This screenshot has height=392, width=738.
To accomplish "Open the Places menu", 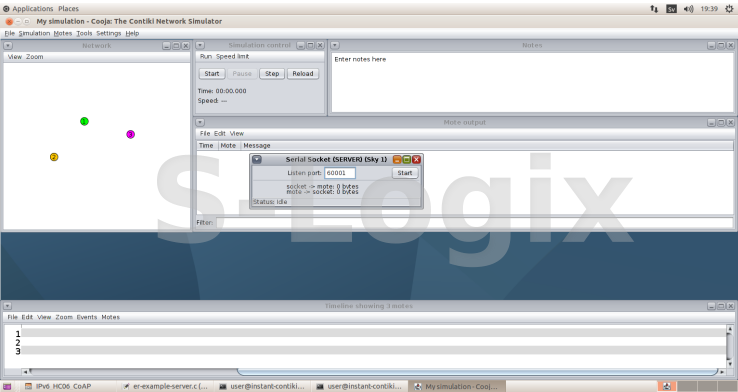I will click(x=68, y=8).
